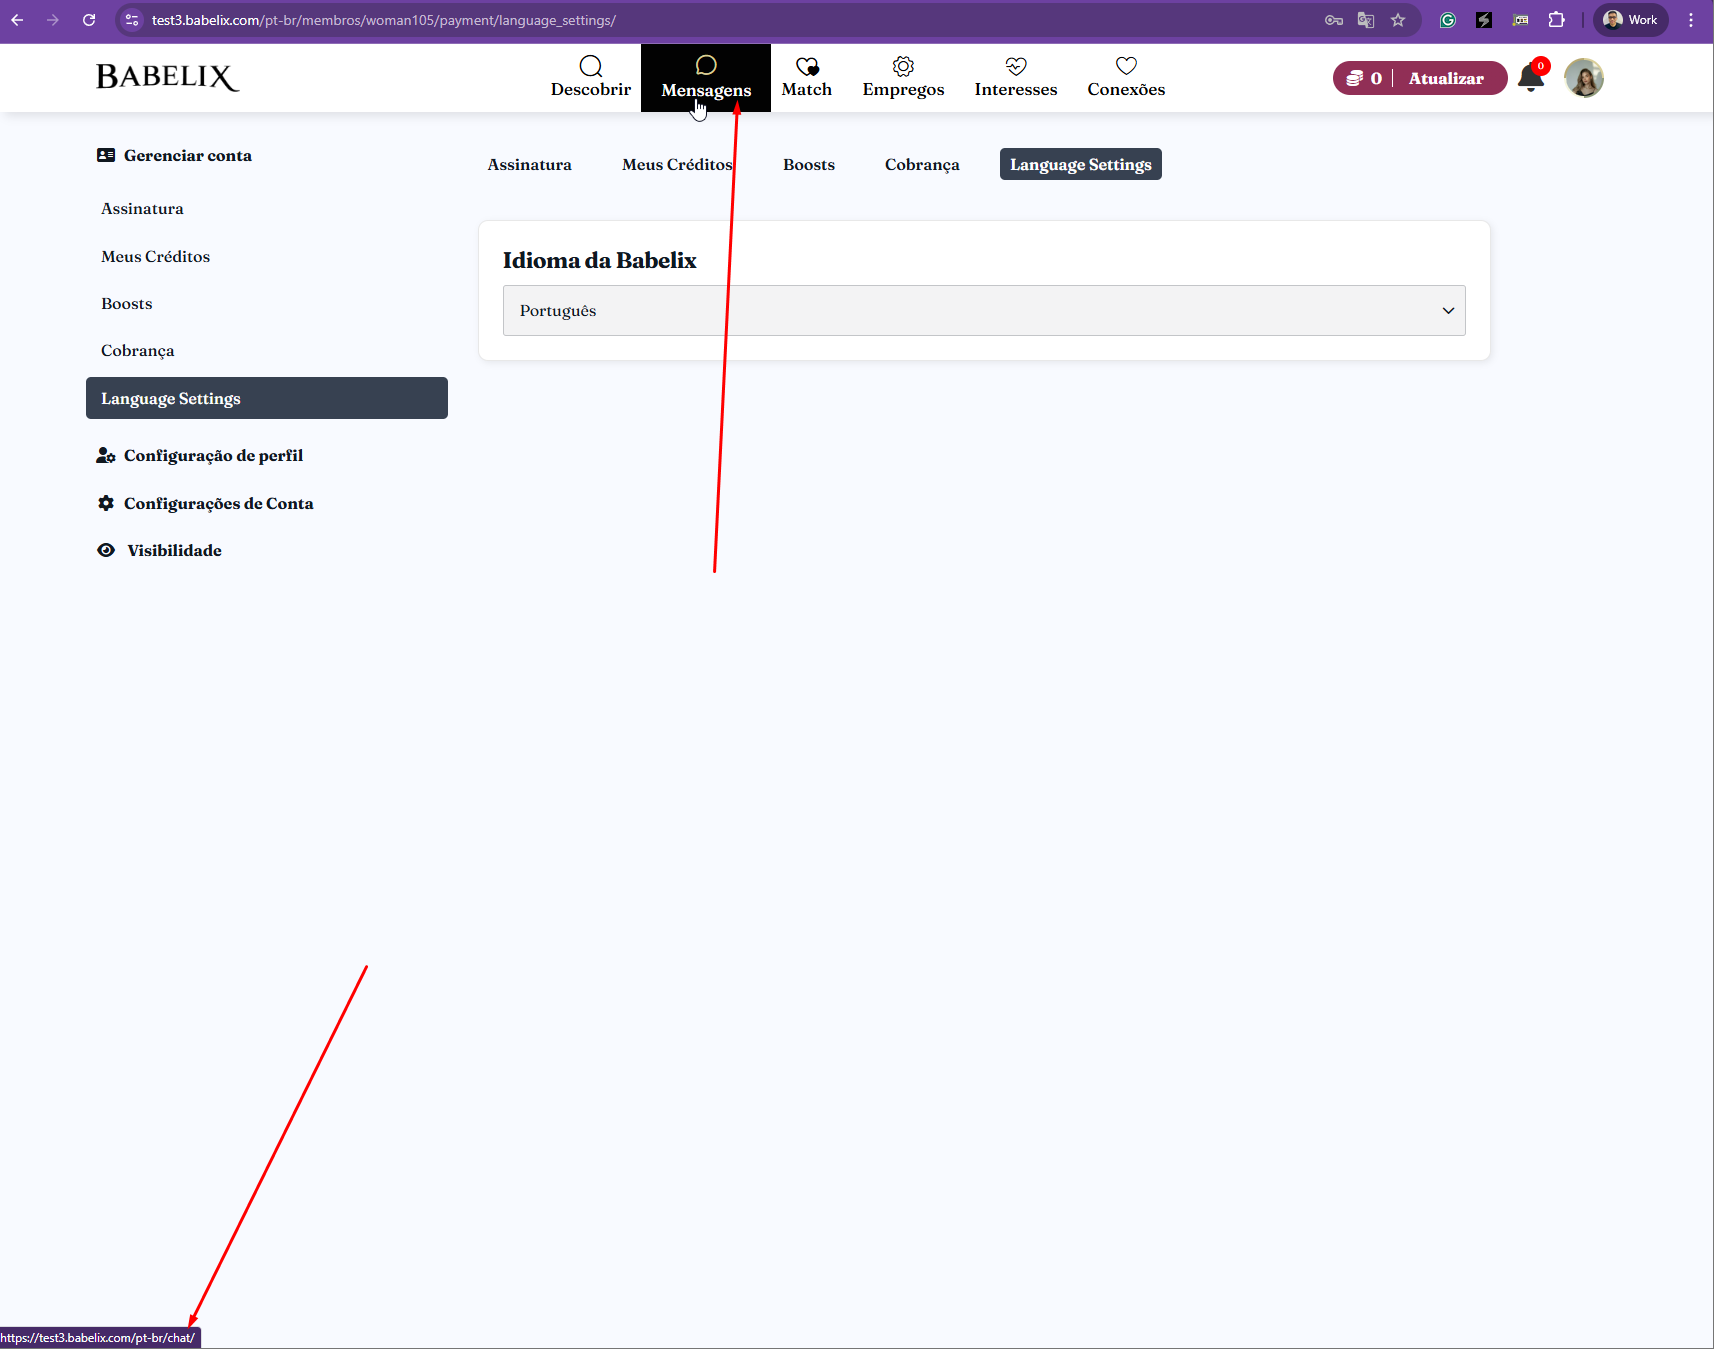Open the Descobrir search section
Viewport: 1714px width, 1349px height.
pos(591,78)
